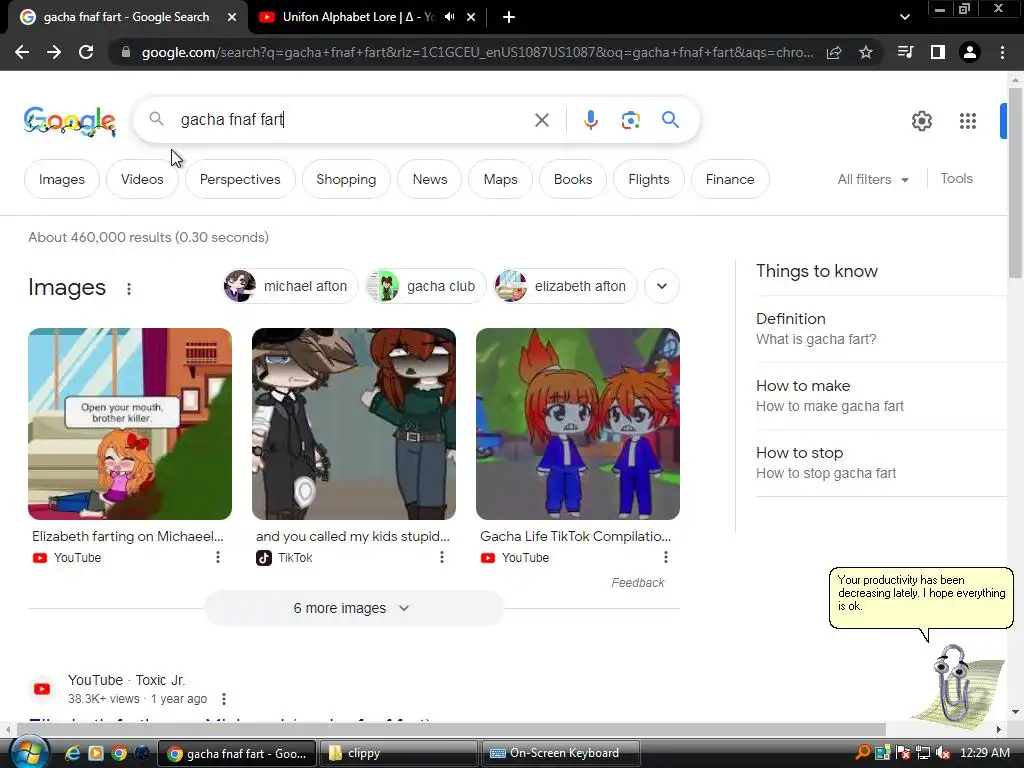Open the search tabs dropdown chevron
The height and width of the screenshot is (768, 1024).
coord(904,17)
